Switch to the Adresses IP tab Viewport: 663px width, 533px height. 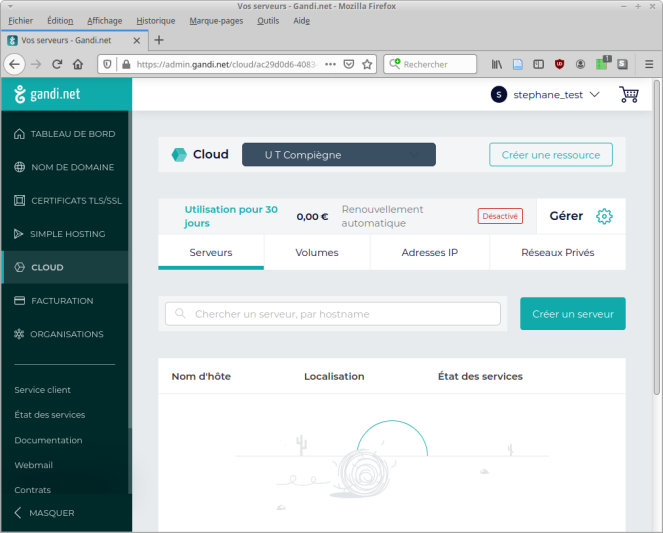430,252
